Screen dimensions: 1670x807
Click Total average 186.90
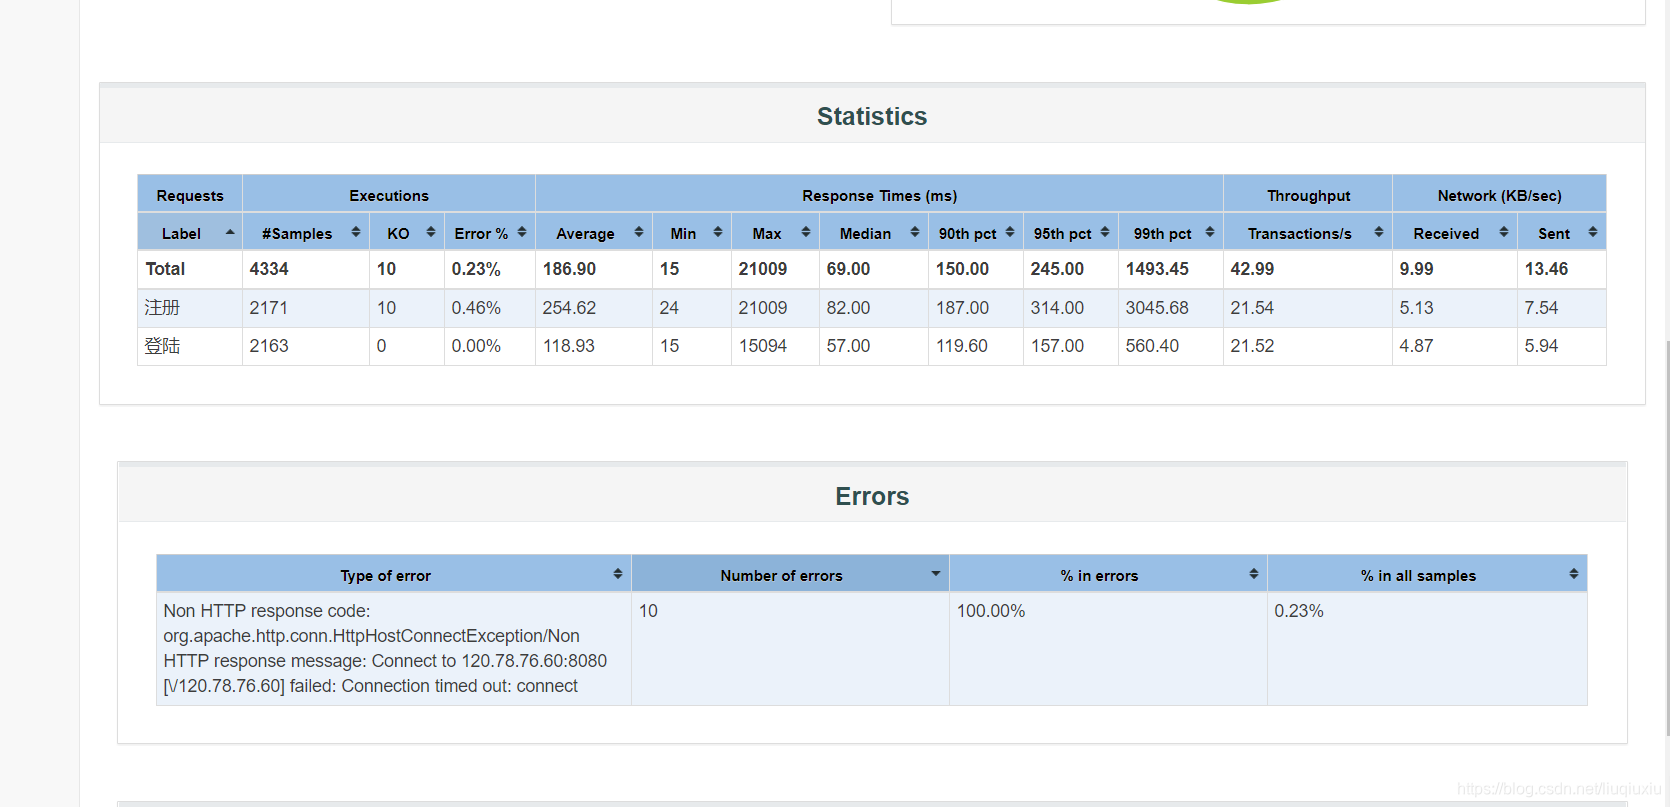(x=569, y=269)
